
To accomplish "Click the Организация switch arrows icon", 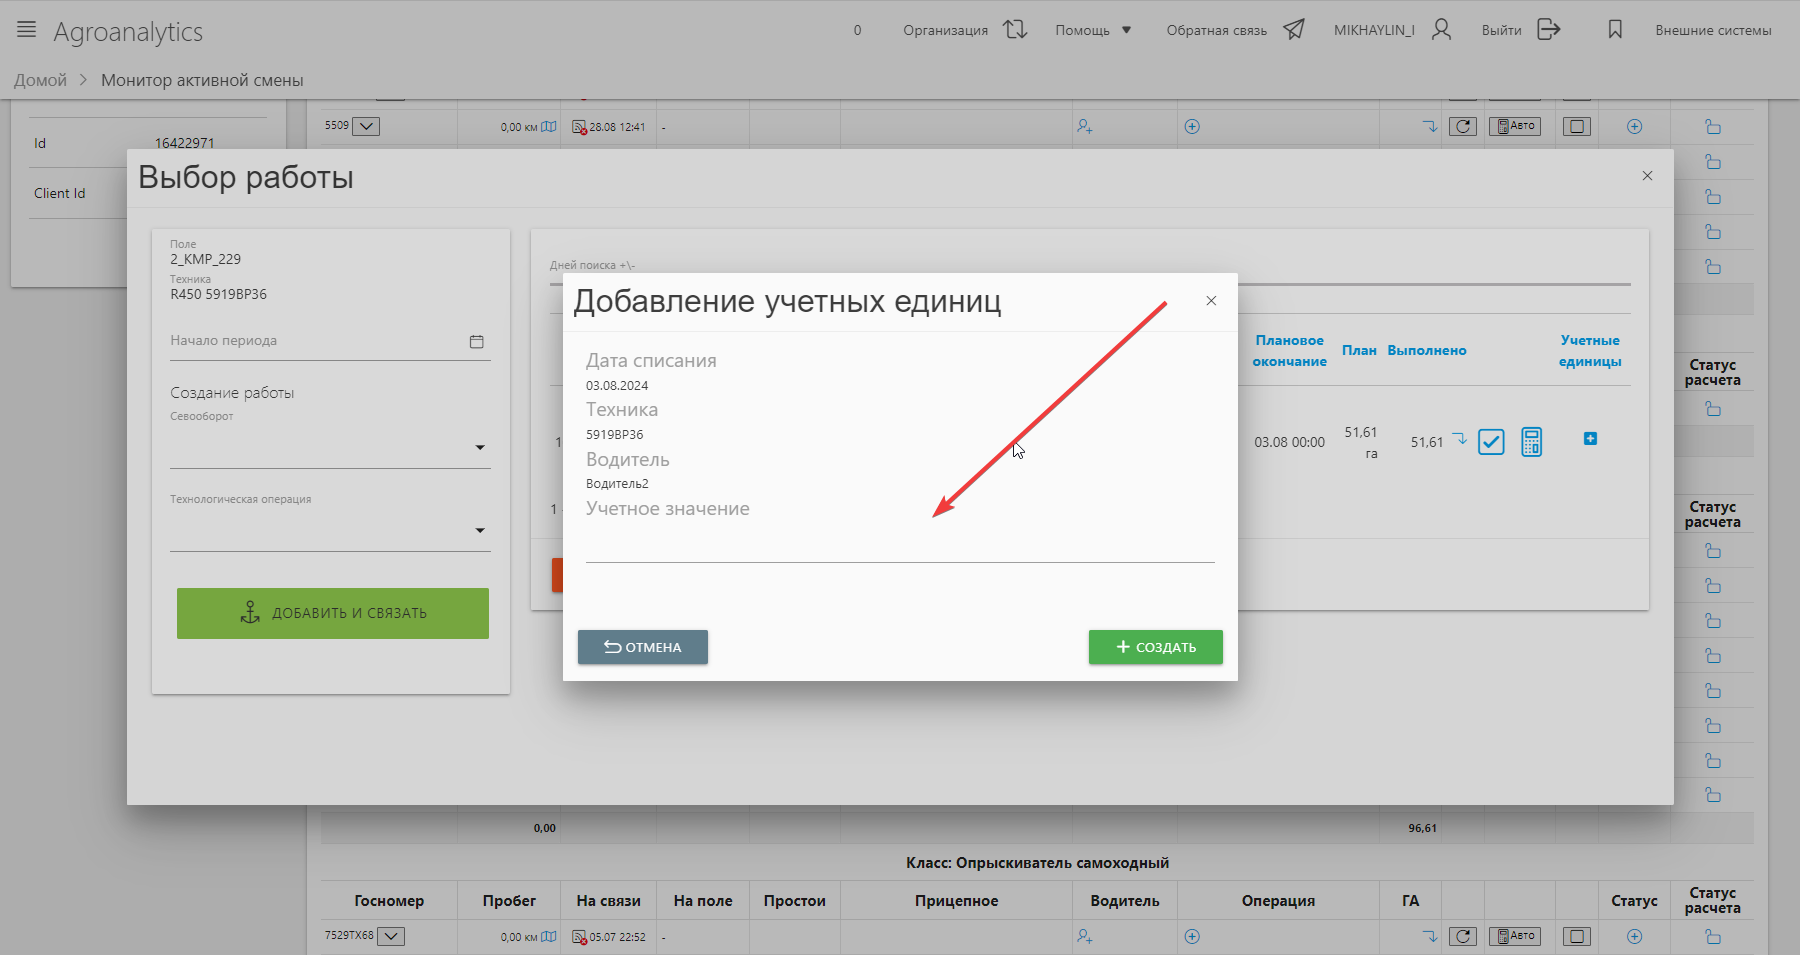I will coord(1015,30).
